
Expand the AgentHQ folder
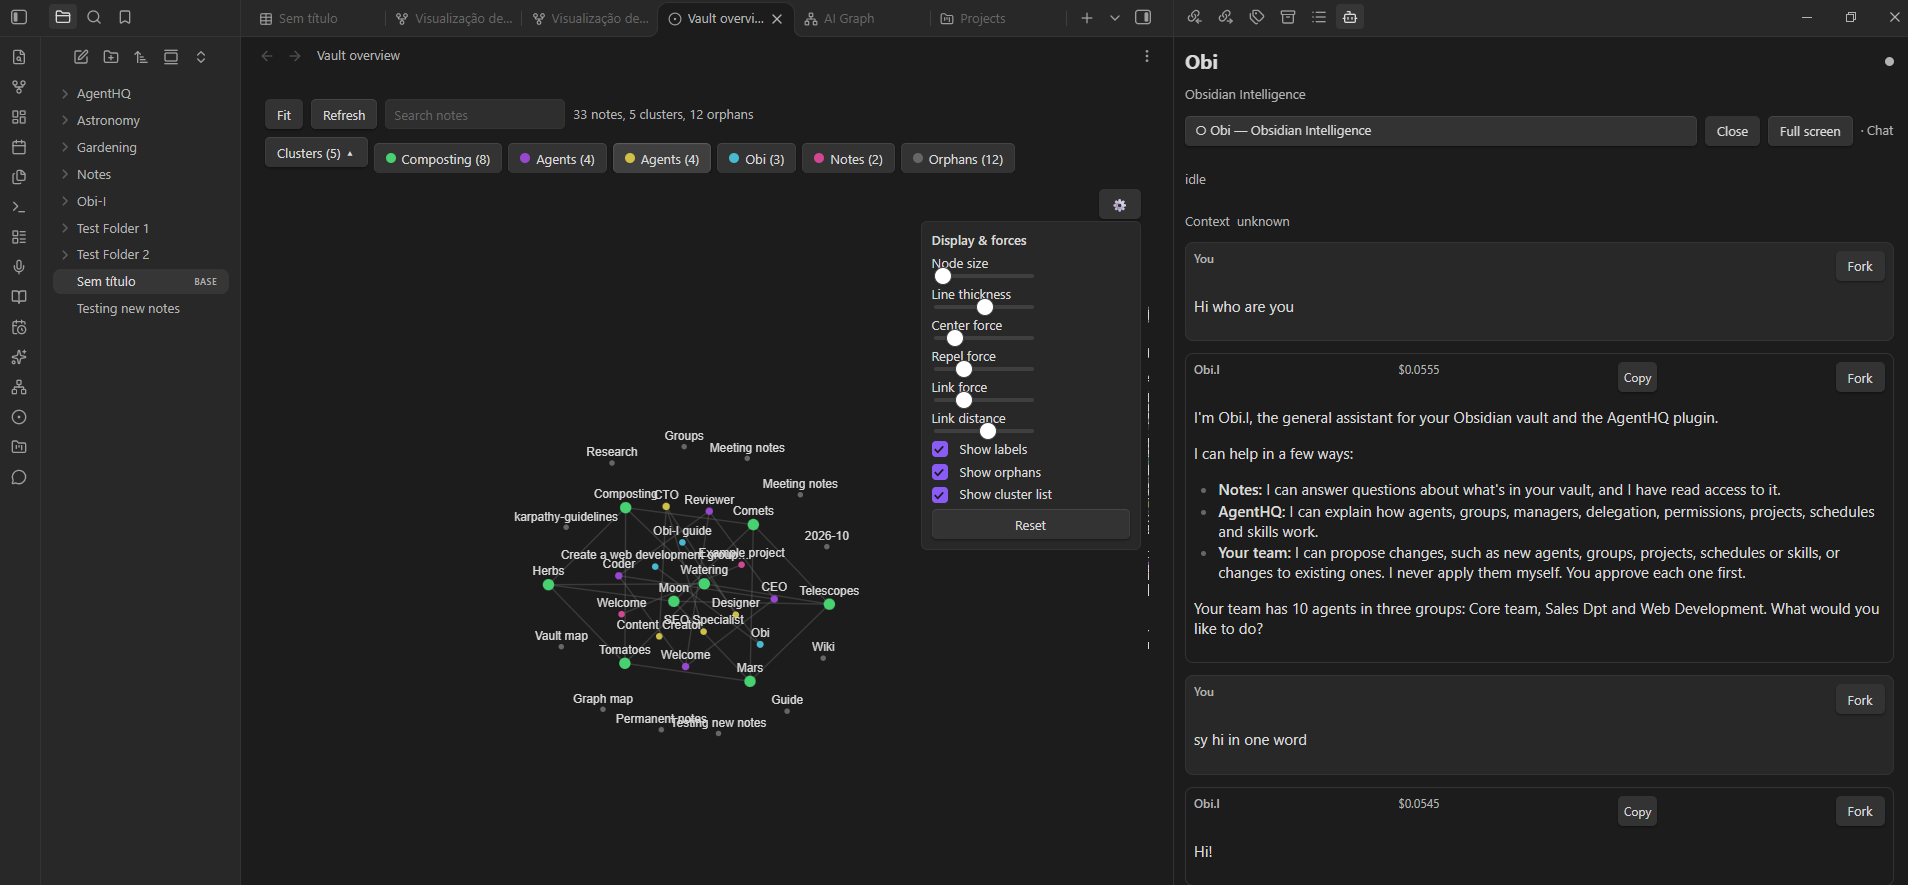104,93
